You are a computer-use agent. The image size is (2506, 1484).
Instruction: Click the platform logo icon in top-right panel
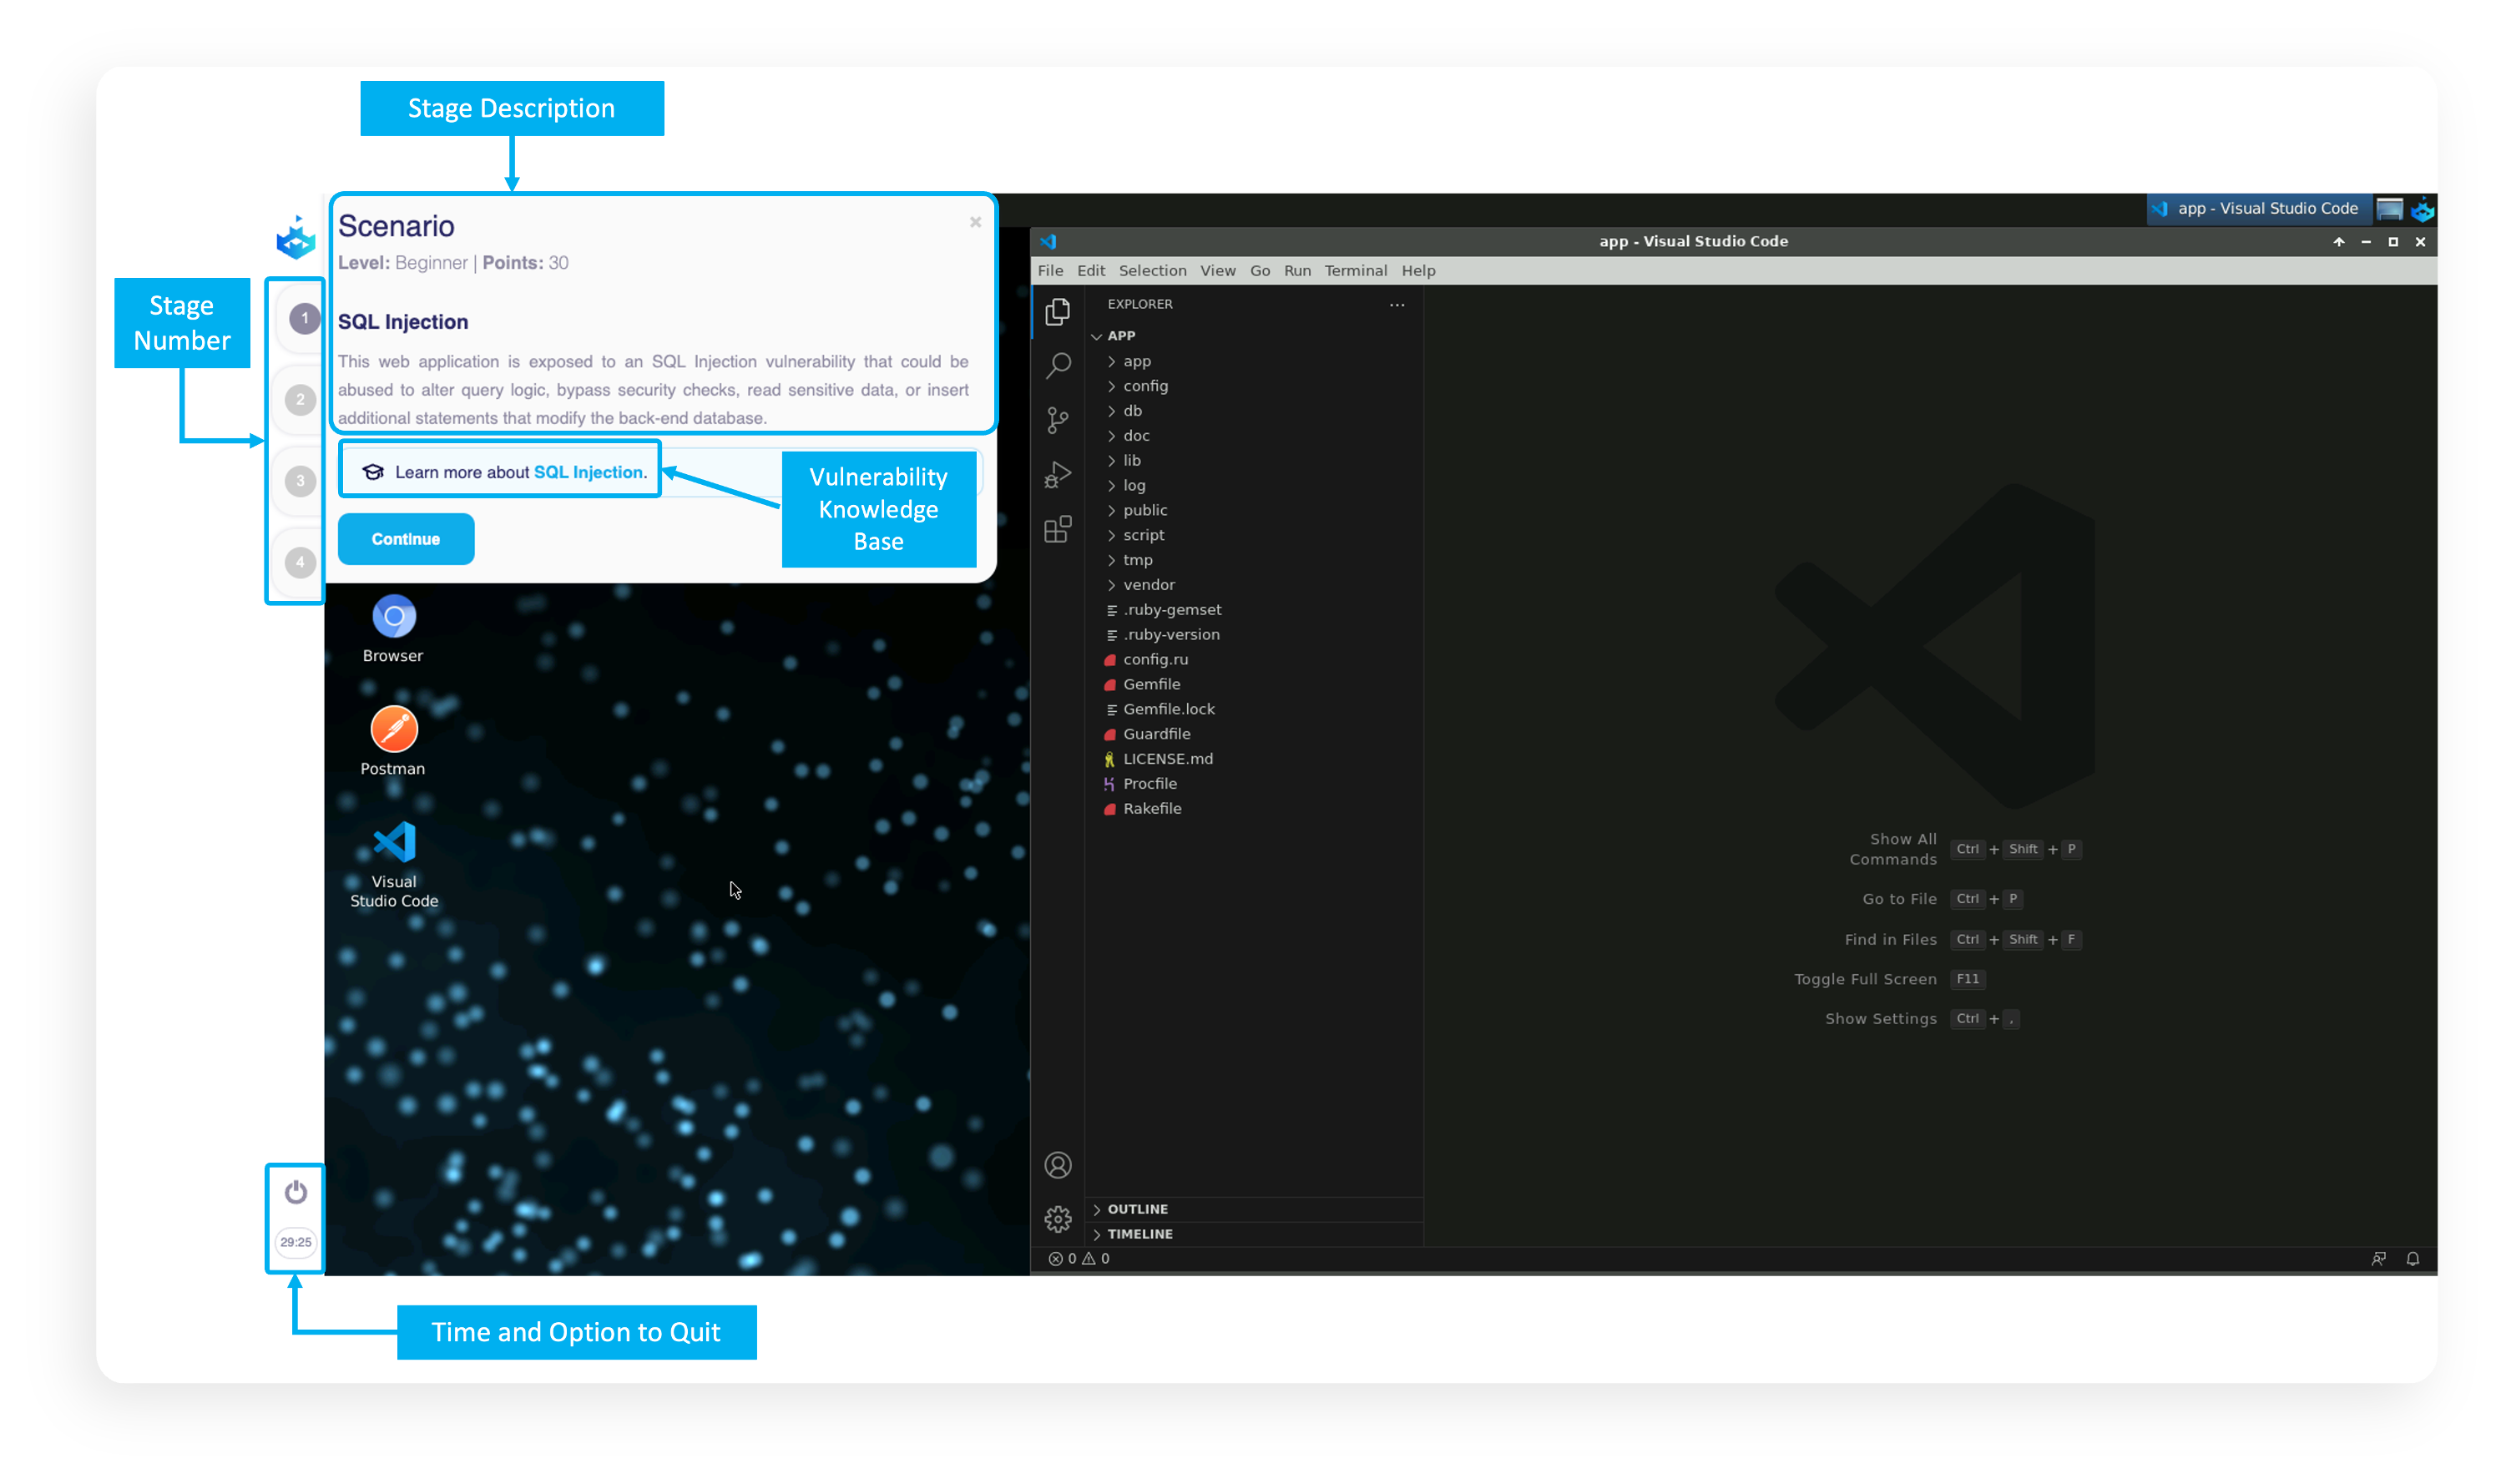pos(2422,209)
